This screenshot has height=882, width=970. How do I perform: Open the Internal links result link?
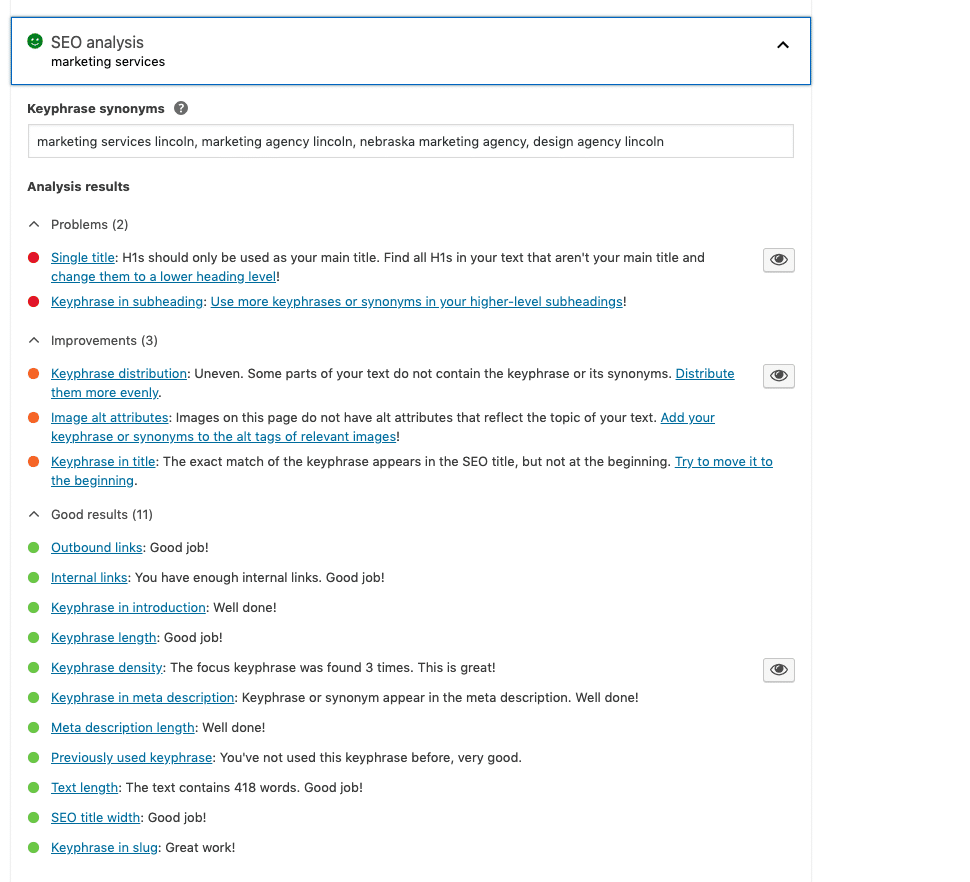89,578
